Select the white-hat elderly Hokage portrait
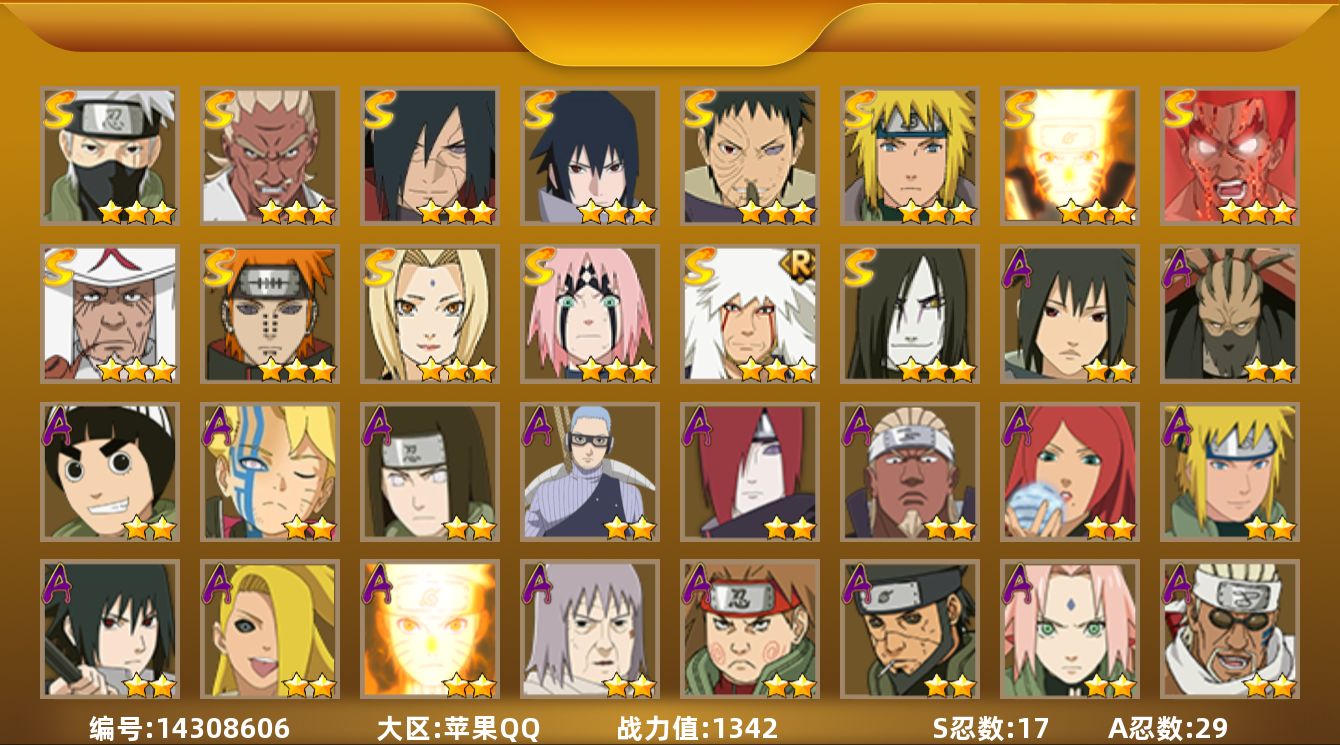The width and height of the screenshot is (1340, 745). click(110, 314)
